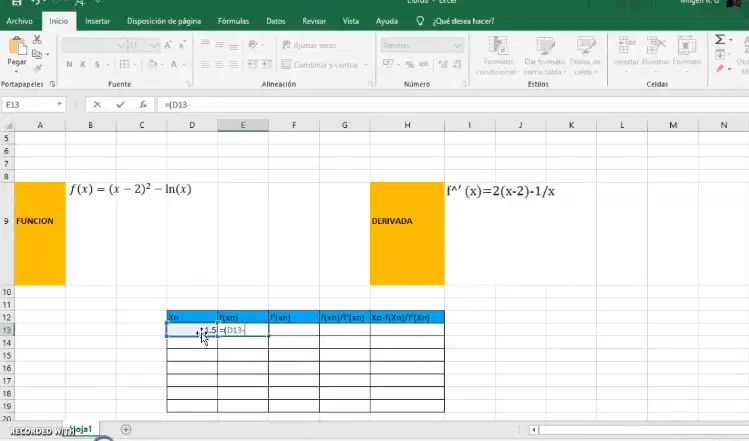749x441 pixels.
Task: Open the cell borders tool
Action: pos(125,64)
